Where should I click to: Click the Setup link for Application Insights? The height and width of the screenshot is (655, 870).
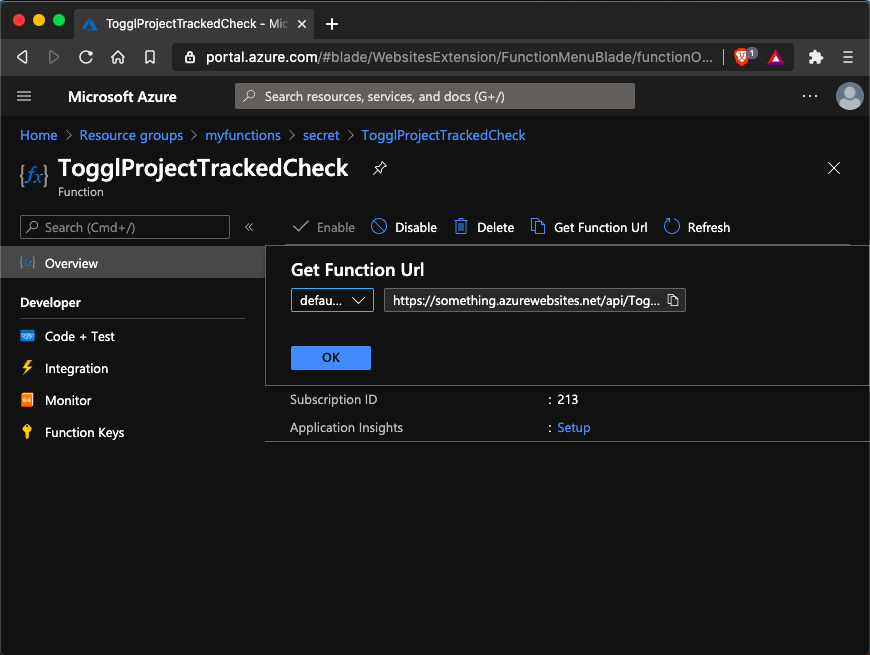pyautogui.click(x=573, y=427)
